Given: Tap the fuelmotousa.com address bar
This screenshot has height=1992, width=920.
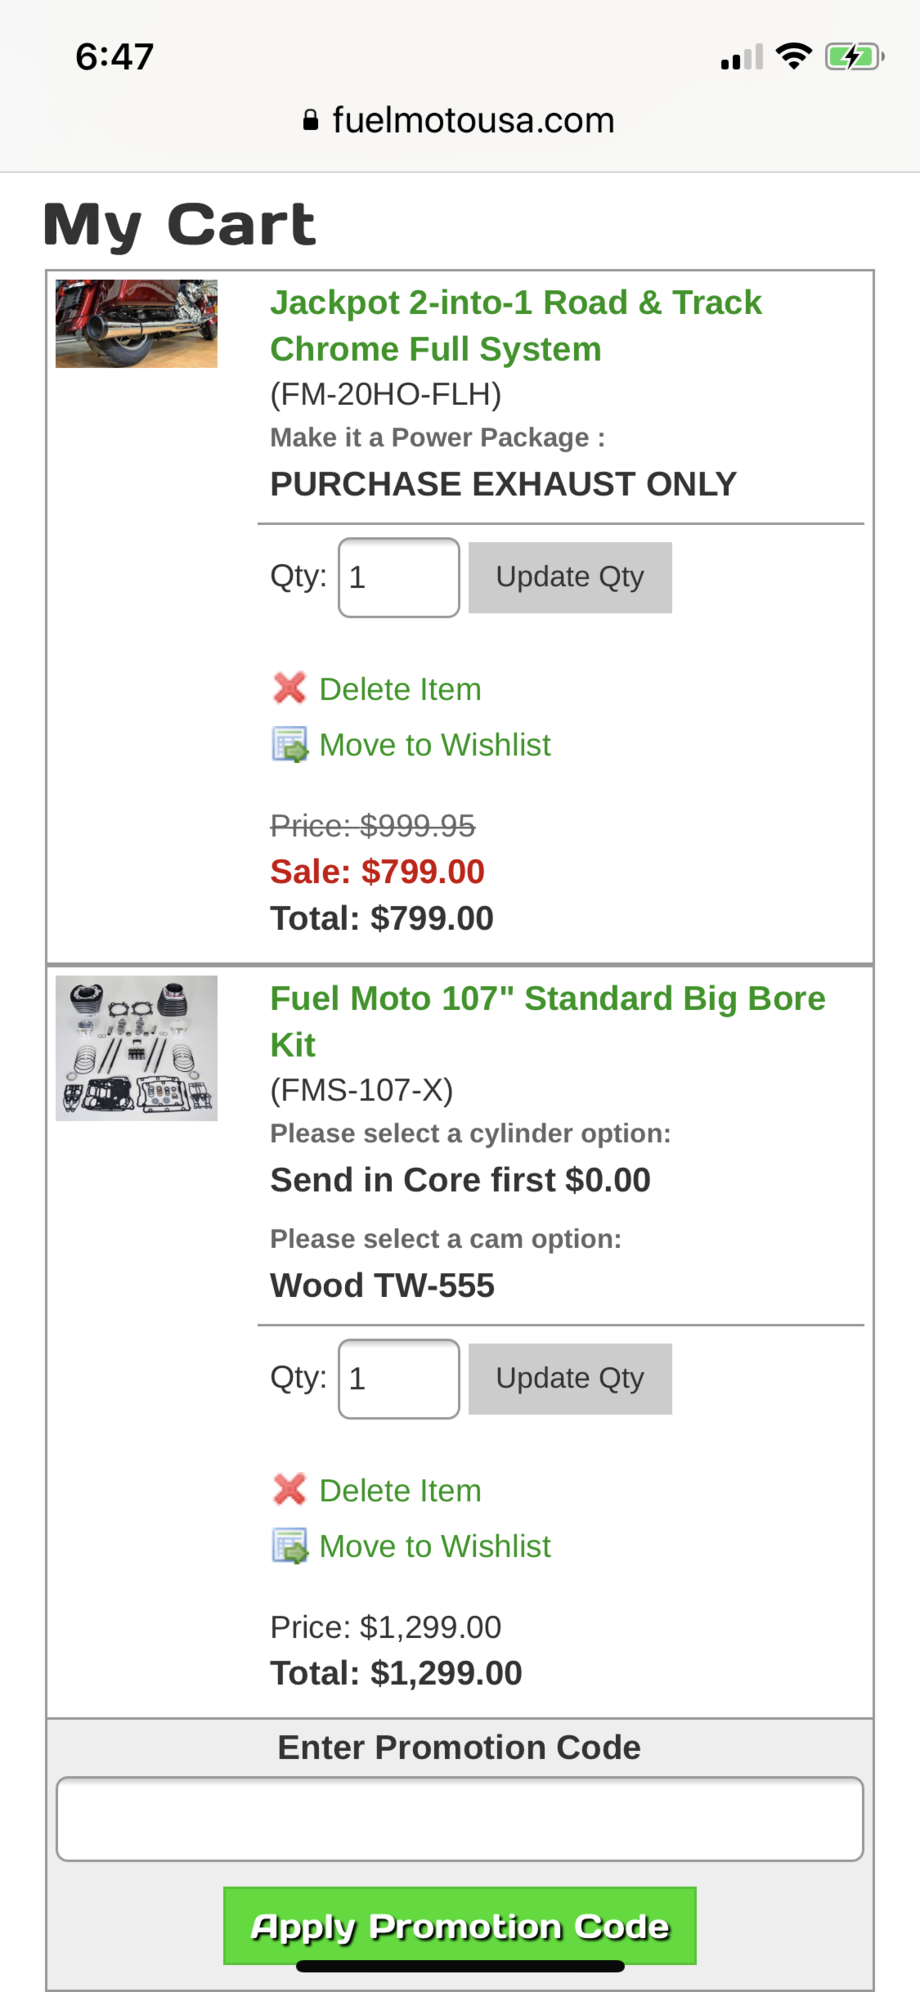Looking at the screenshot, I should click(x=472, y=121).
